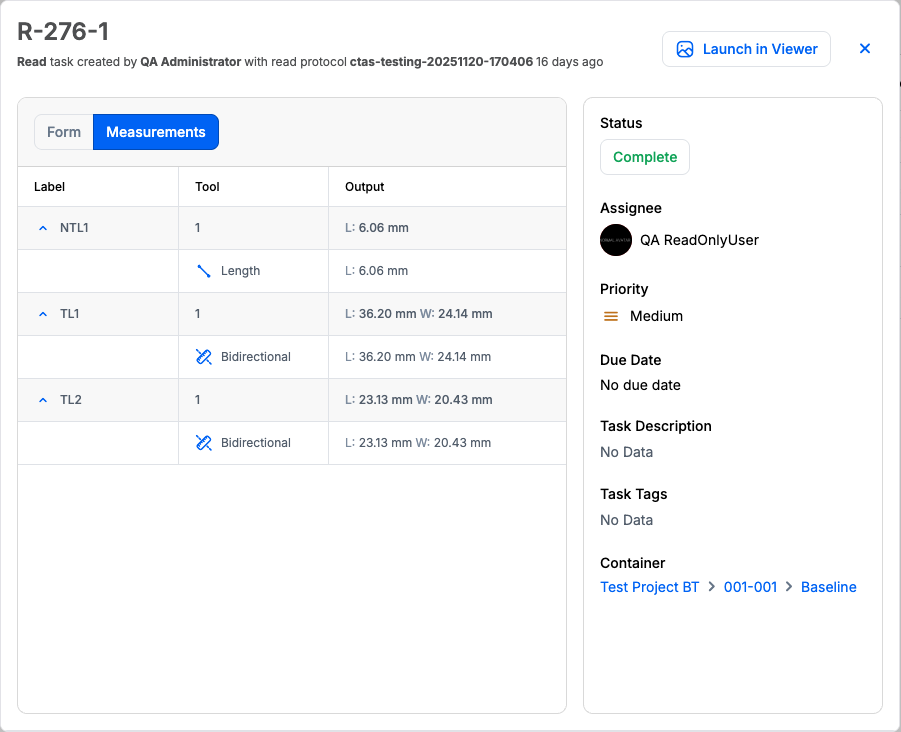Click the image icon in Launch in Viewer

[685, 49]
